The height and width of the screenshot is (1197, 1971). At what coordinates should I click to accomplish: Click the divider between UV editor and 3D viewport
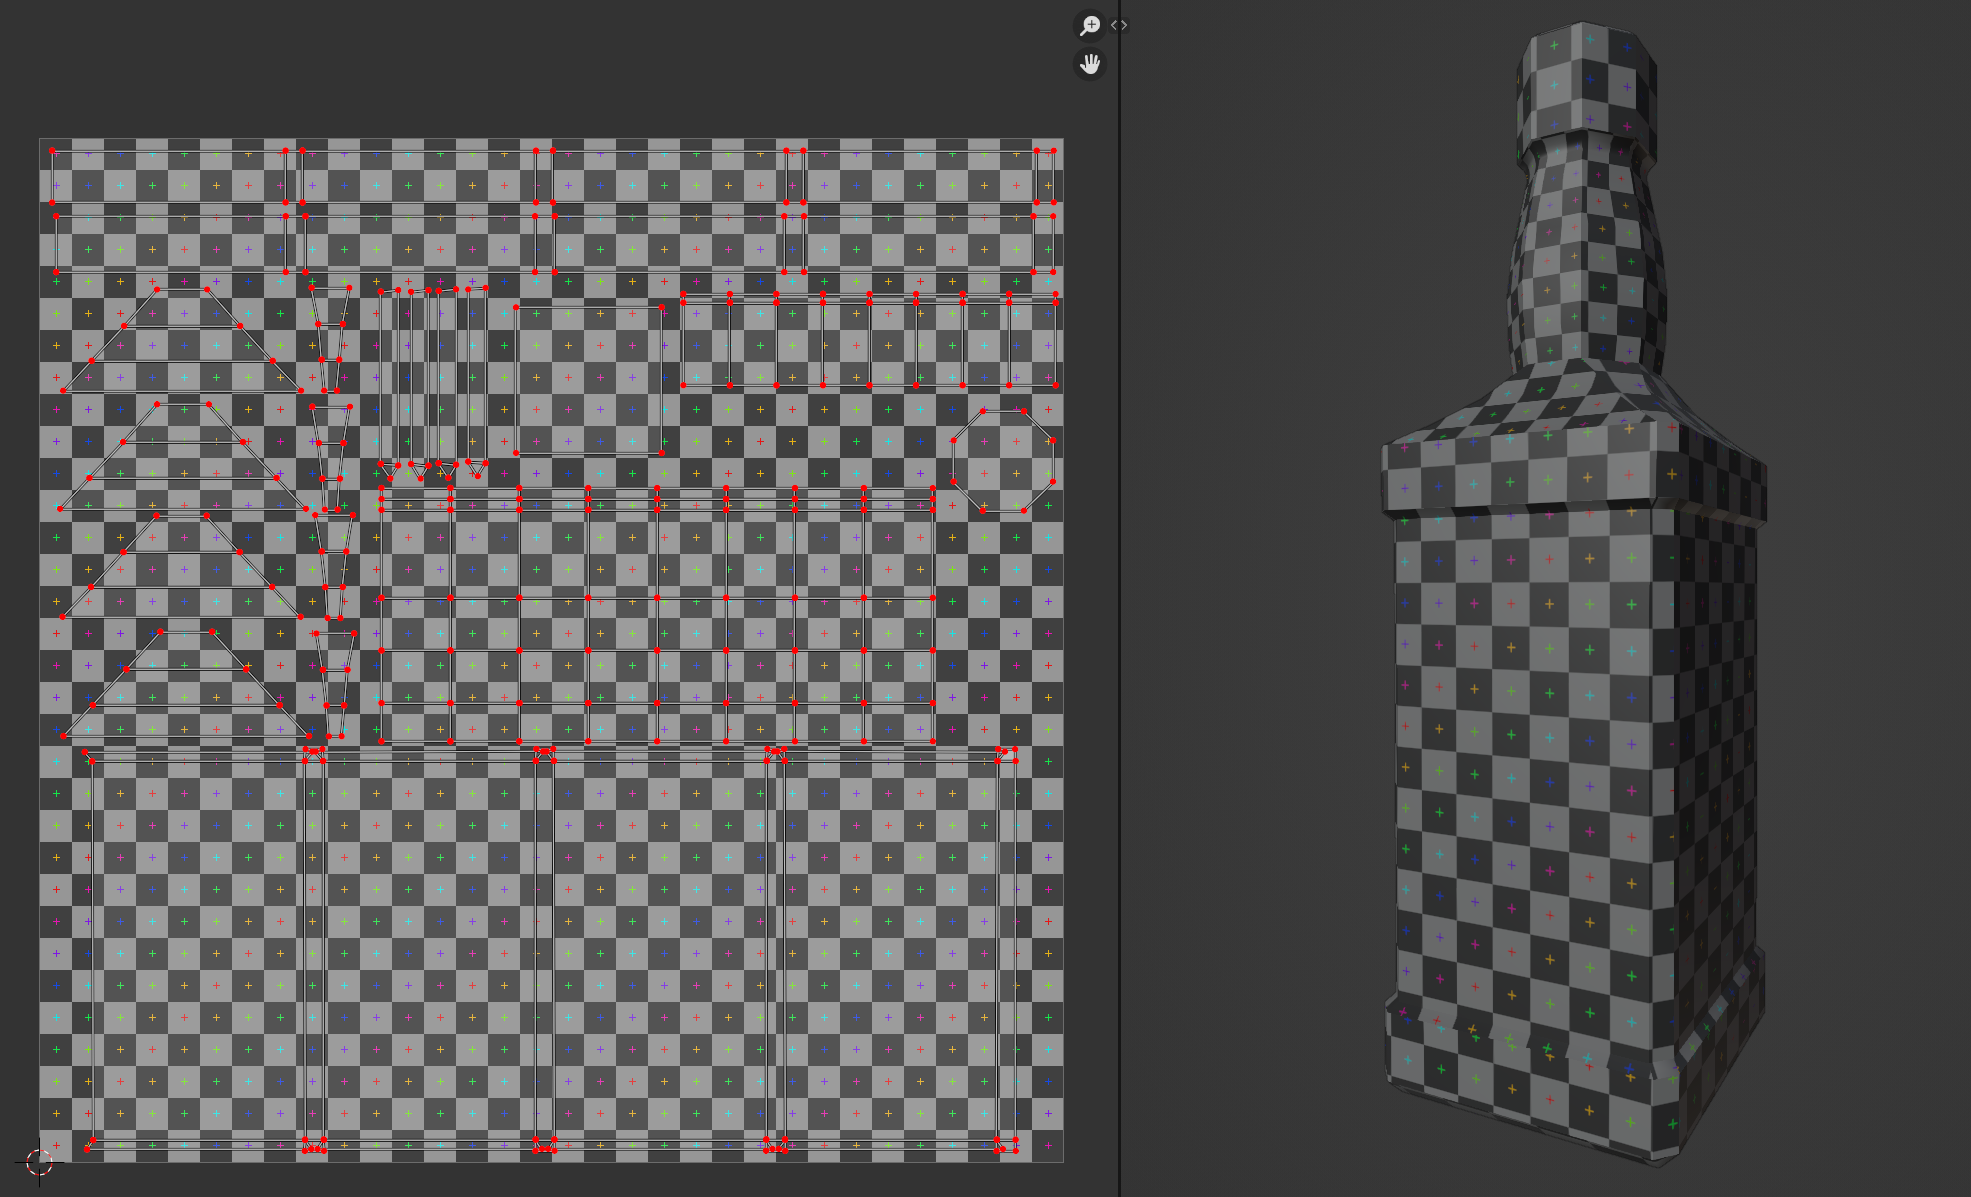[1119, 600]
